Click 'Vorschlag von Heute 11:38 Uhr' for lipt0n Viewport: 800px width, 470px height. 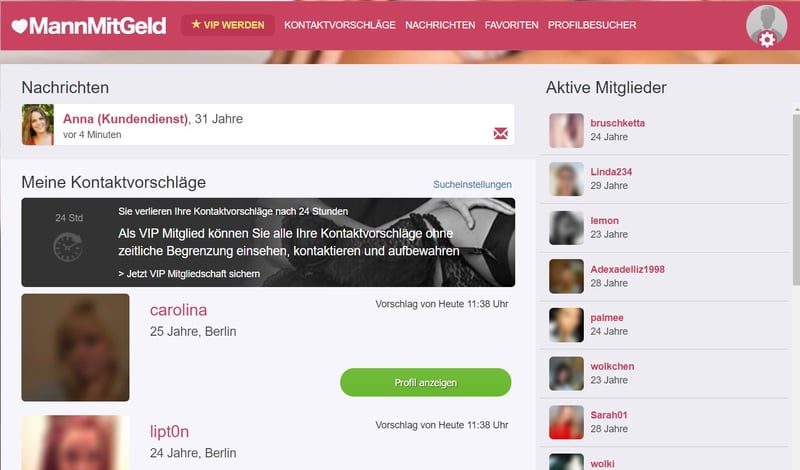tap(442, 425)
